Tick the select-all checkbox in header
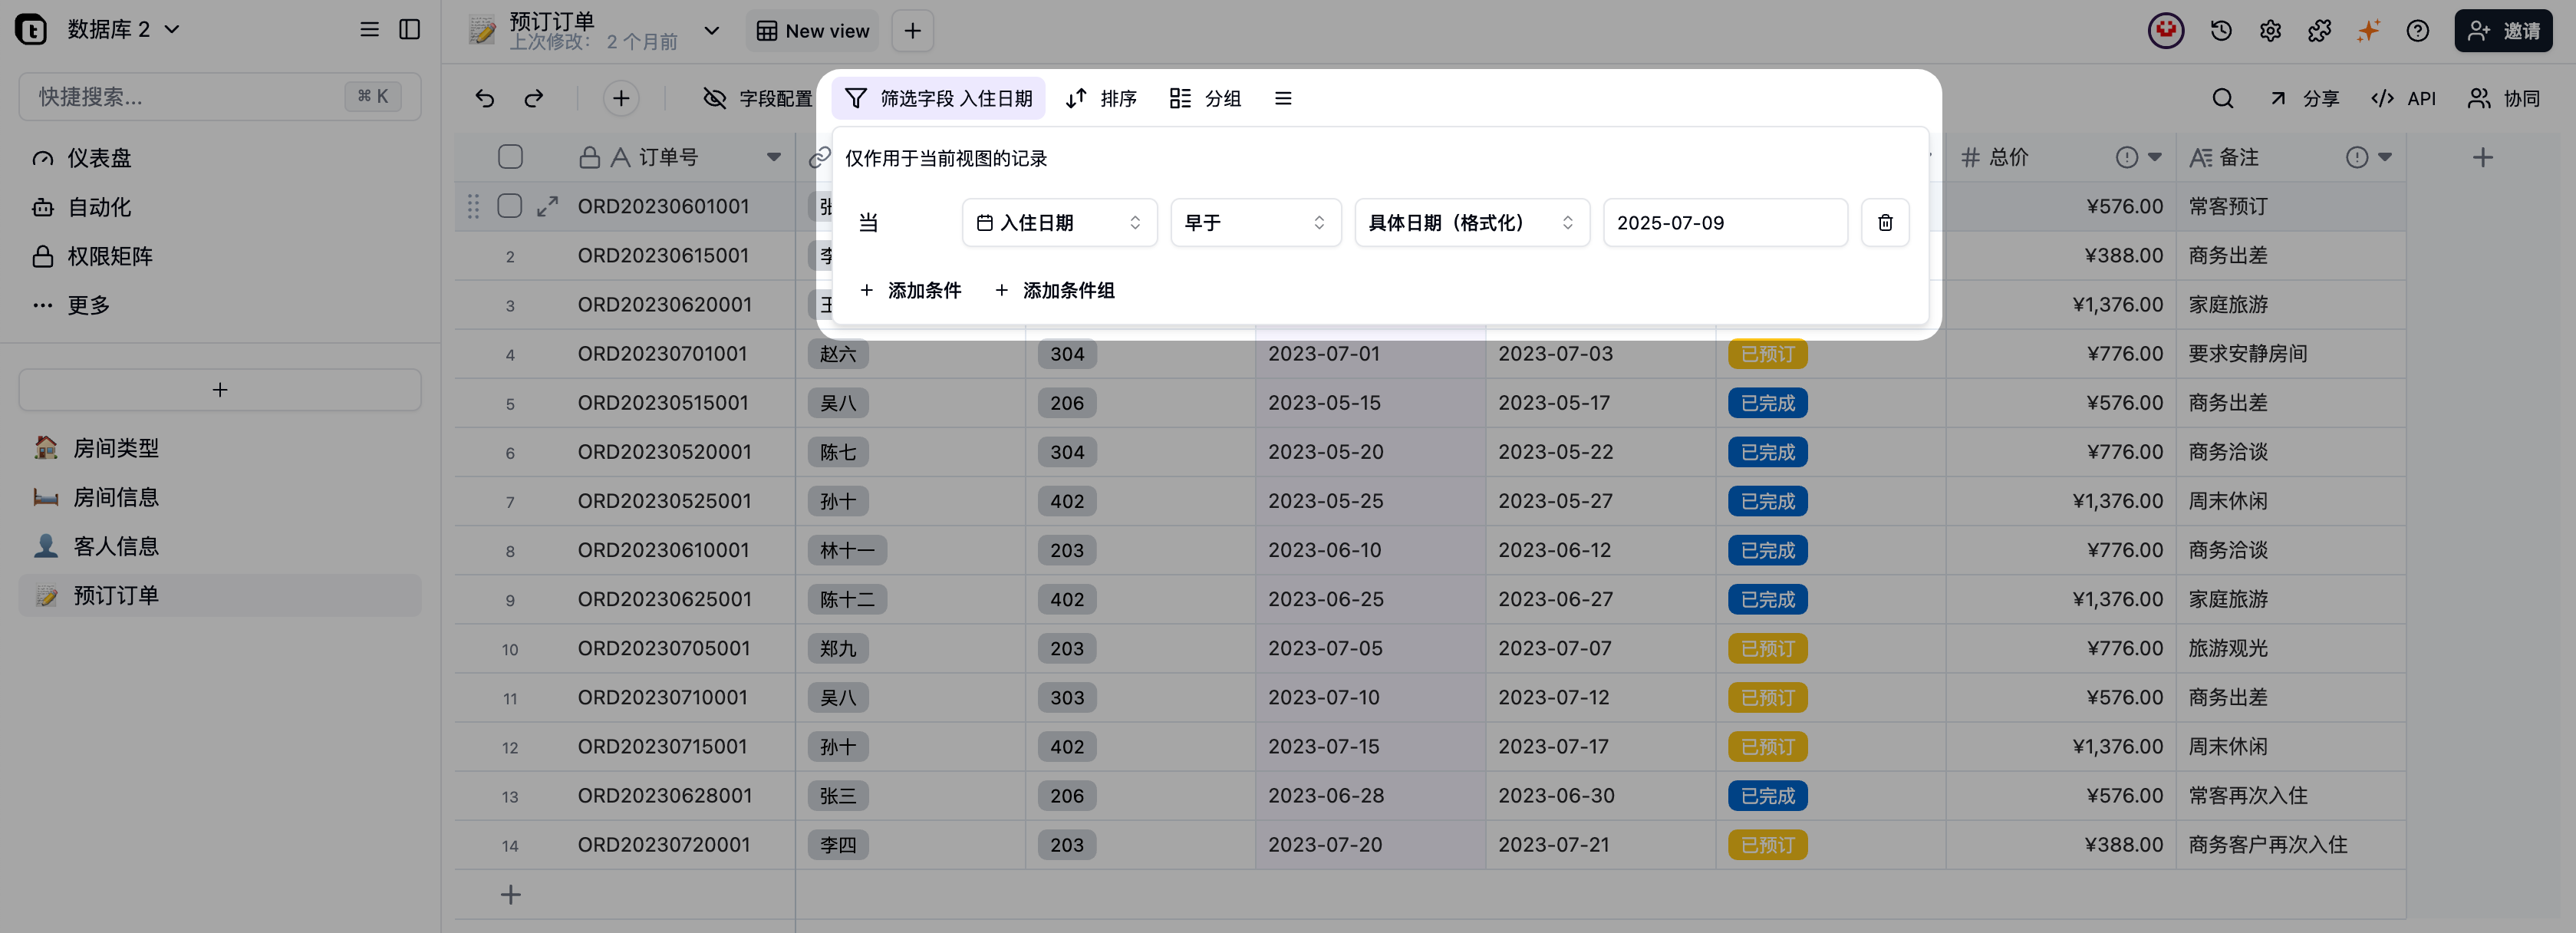2576x933 pixels. point(510,157)
